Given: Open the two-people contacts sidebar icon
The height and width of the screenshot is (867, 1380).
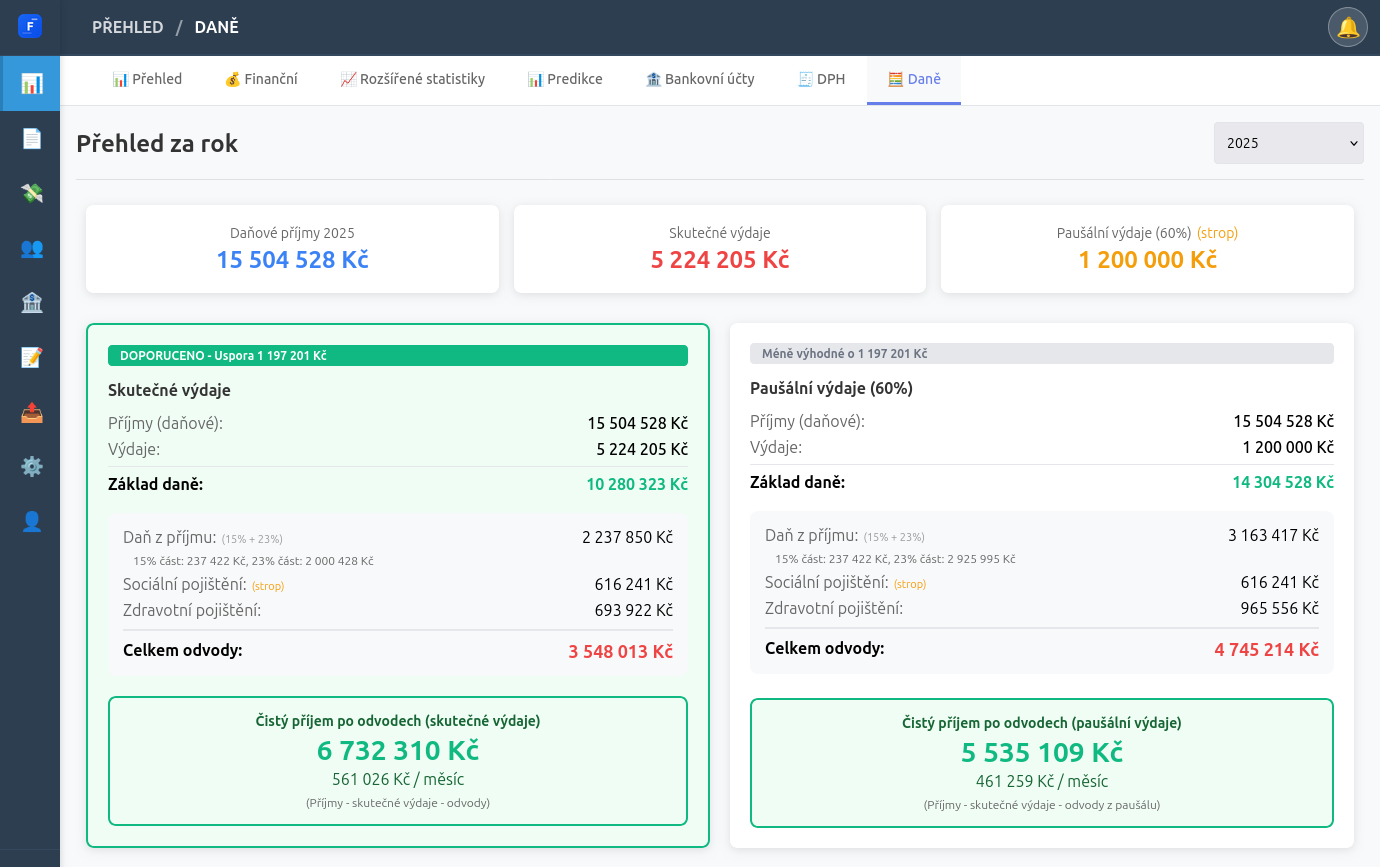Looking at the screenshot, I should tap(31, 248).
